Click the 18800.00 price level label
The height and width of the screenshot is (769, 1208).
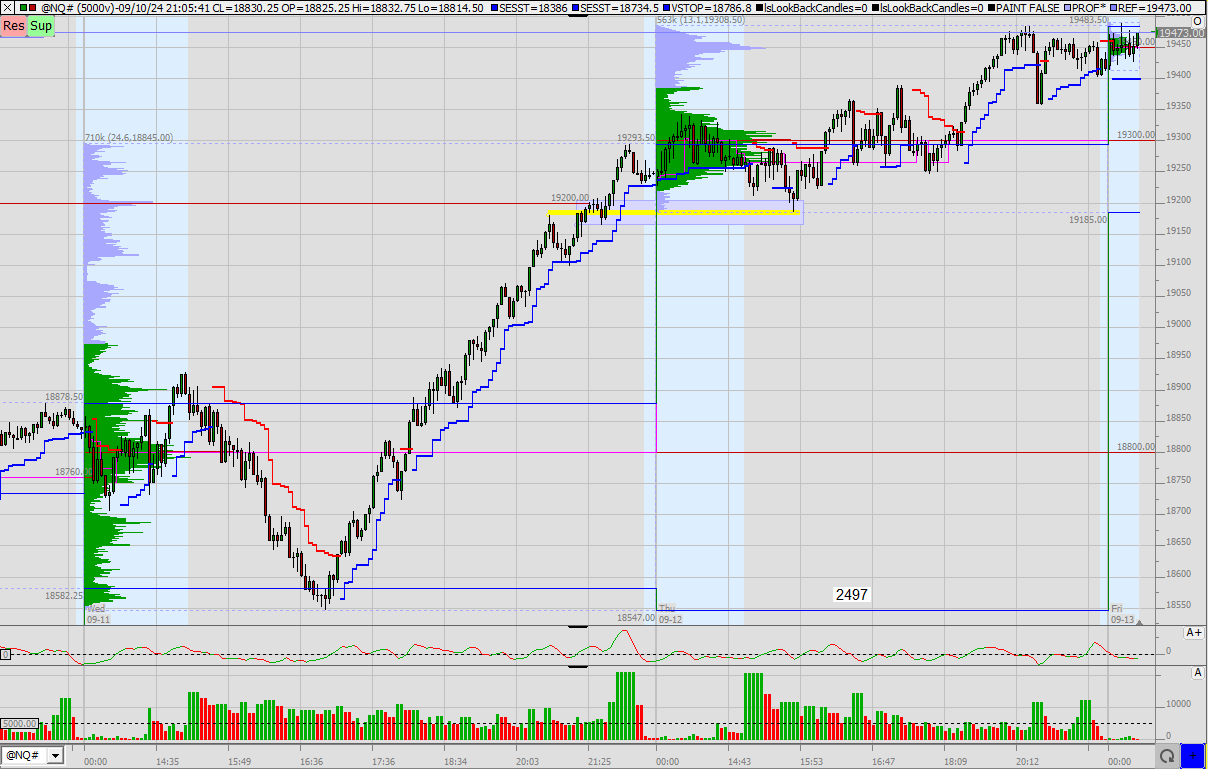point(1136,448)
